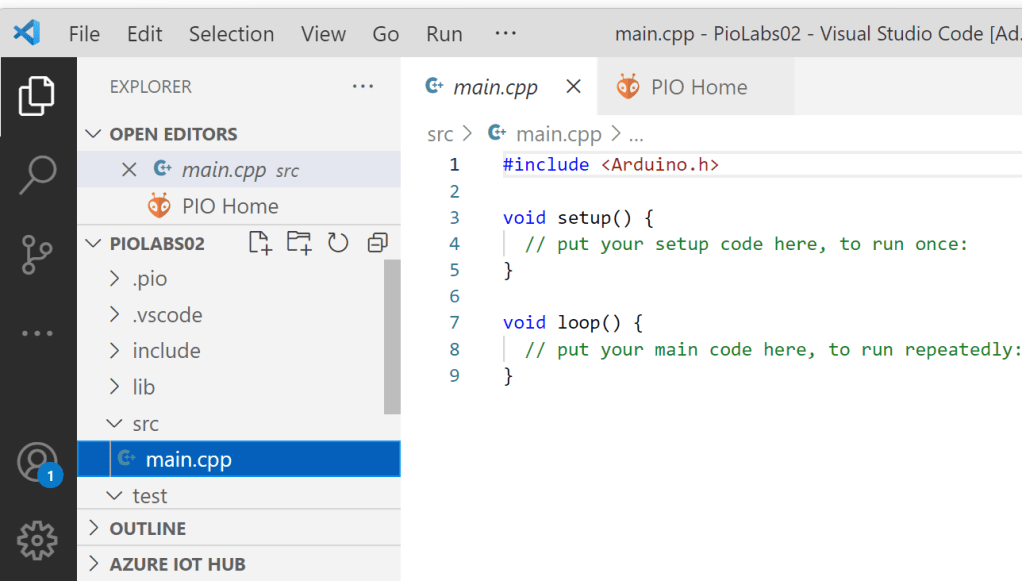Open the Manage settings gear

38,540
